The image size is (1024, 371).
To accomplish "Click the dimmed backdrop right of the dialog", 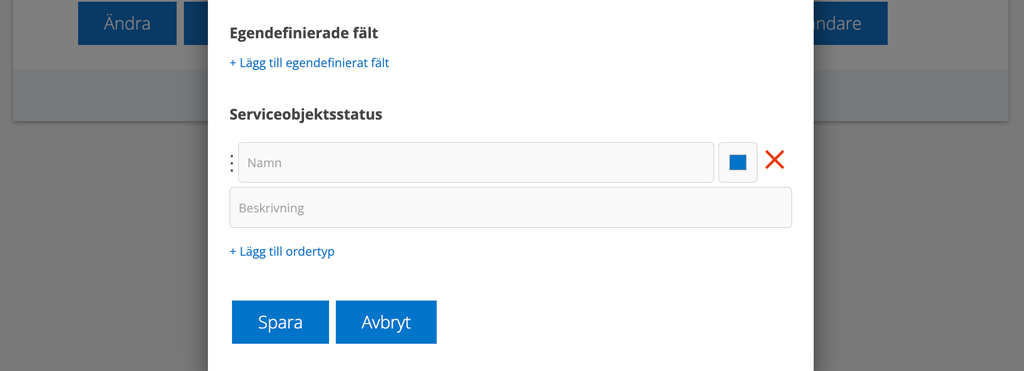I will tap(919, 248).
